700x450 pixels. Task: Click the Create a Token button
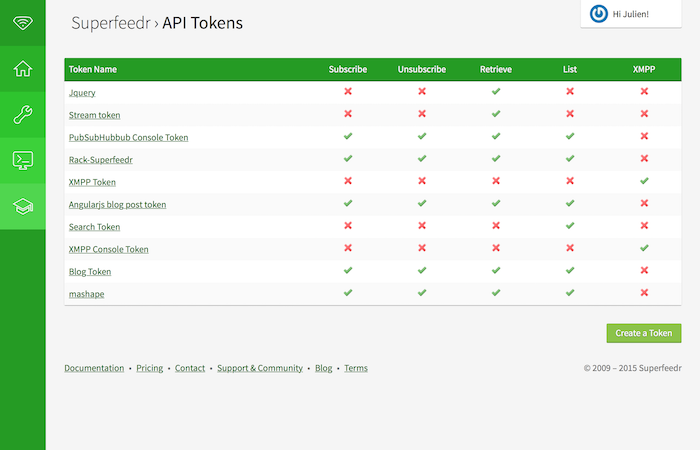(644, 333)
